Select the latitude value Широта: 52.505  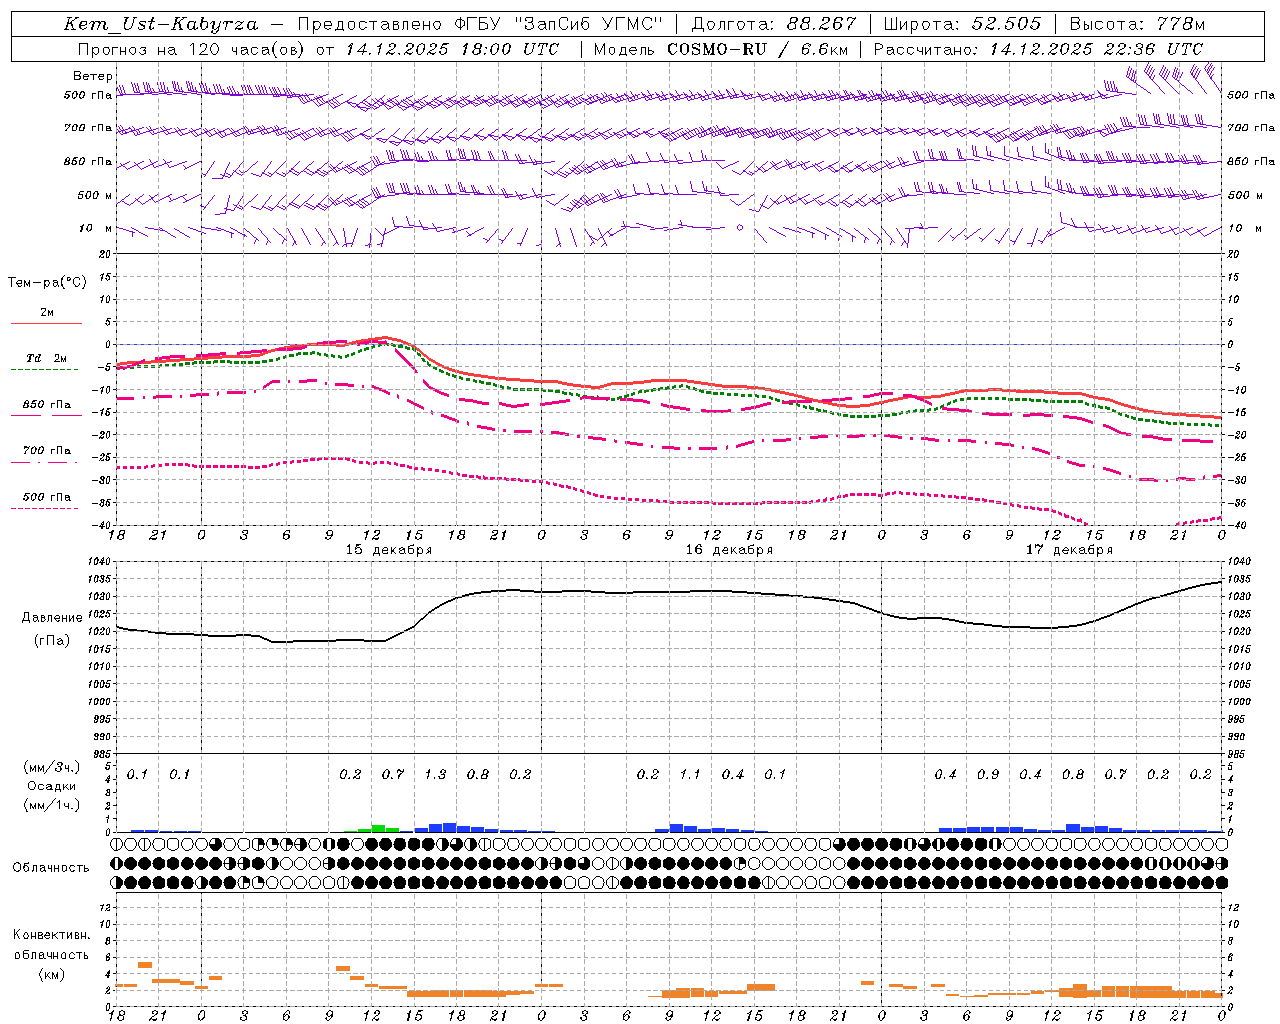962,24
